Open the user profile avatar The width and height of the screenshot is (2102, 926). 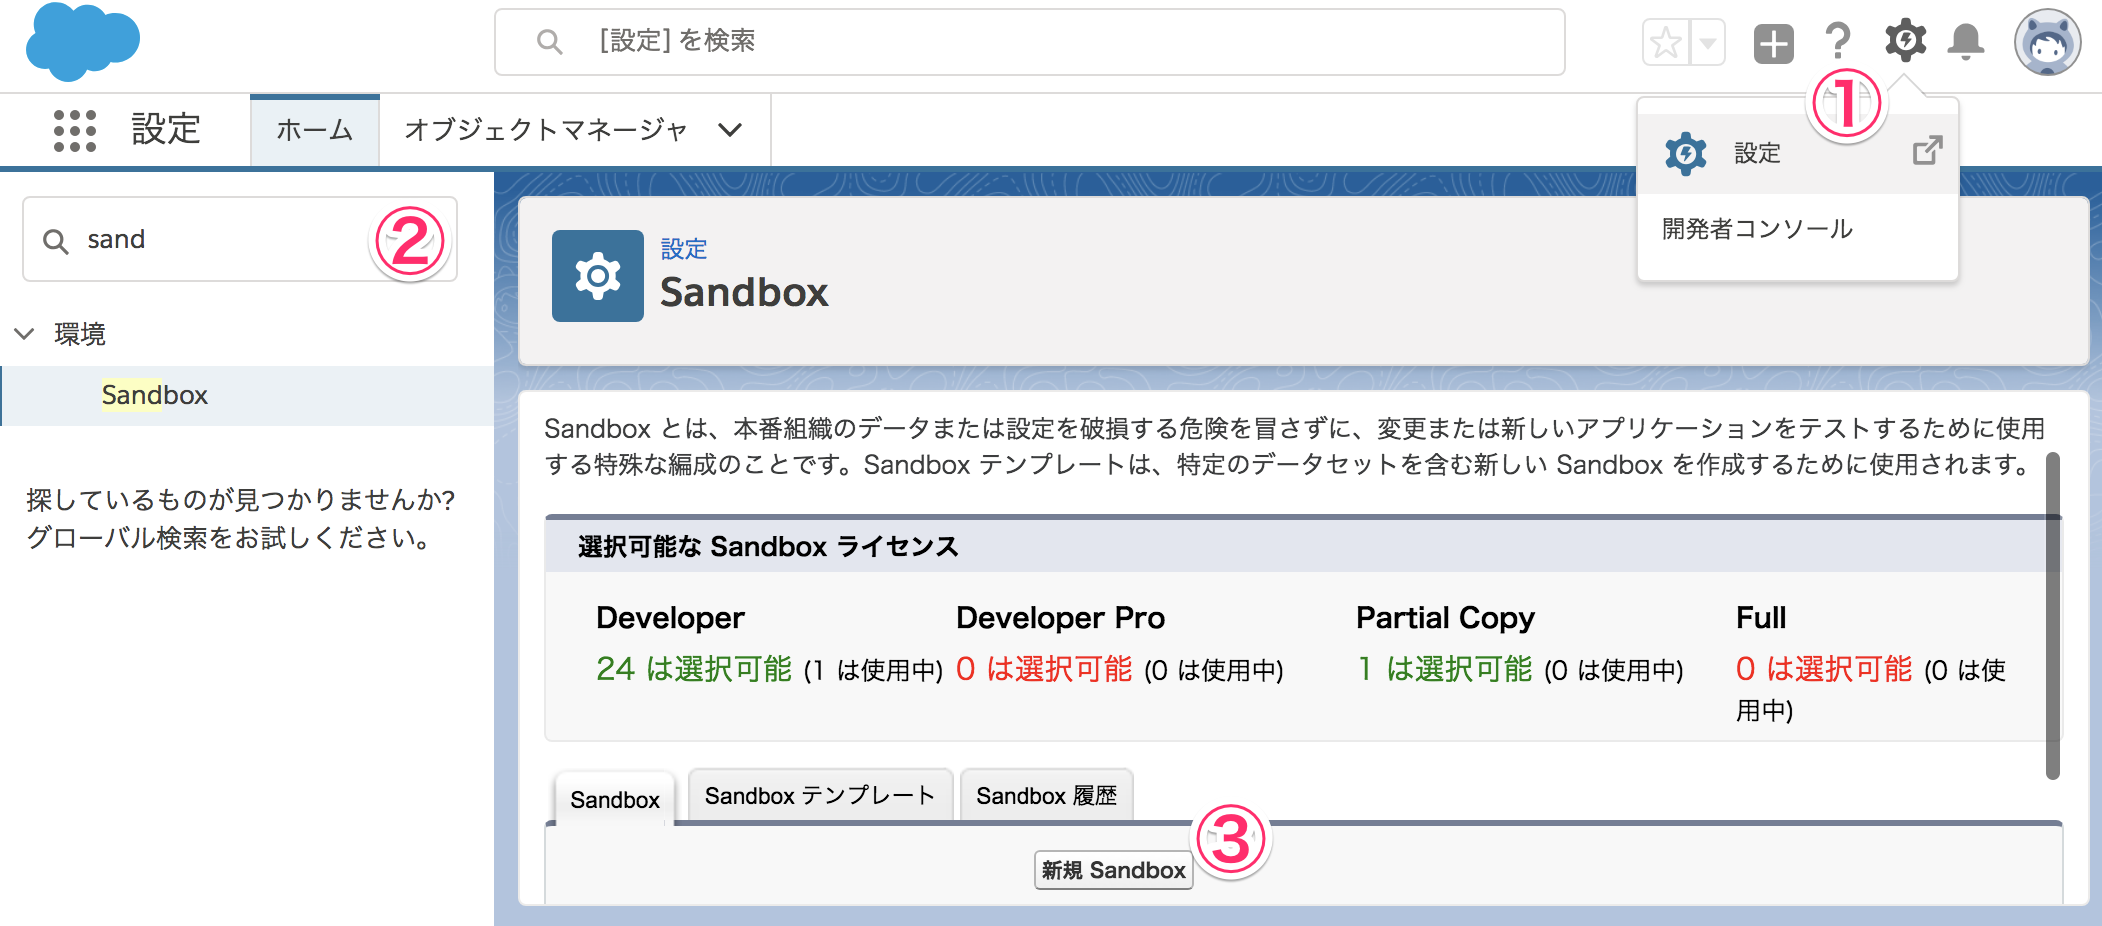pyautogui.click(x=2048, y=43)
